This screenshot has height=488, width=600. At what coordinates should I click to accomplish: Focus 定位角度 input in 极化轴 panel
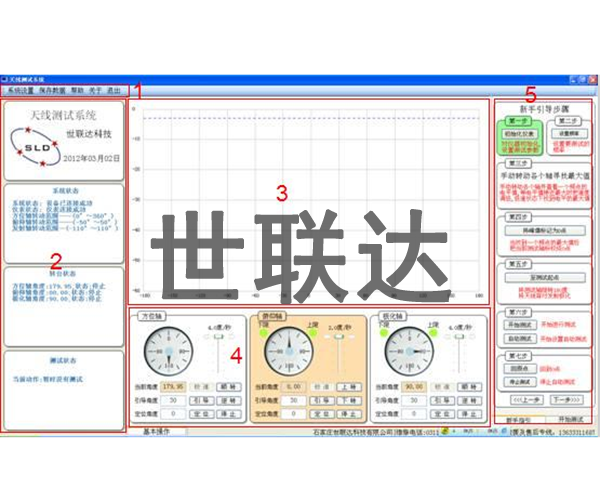[x=414, y=414]
